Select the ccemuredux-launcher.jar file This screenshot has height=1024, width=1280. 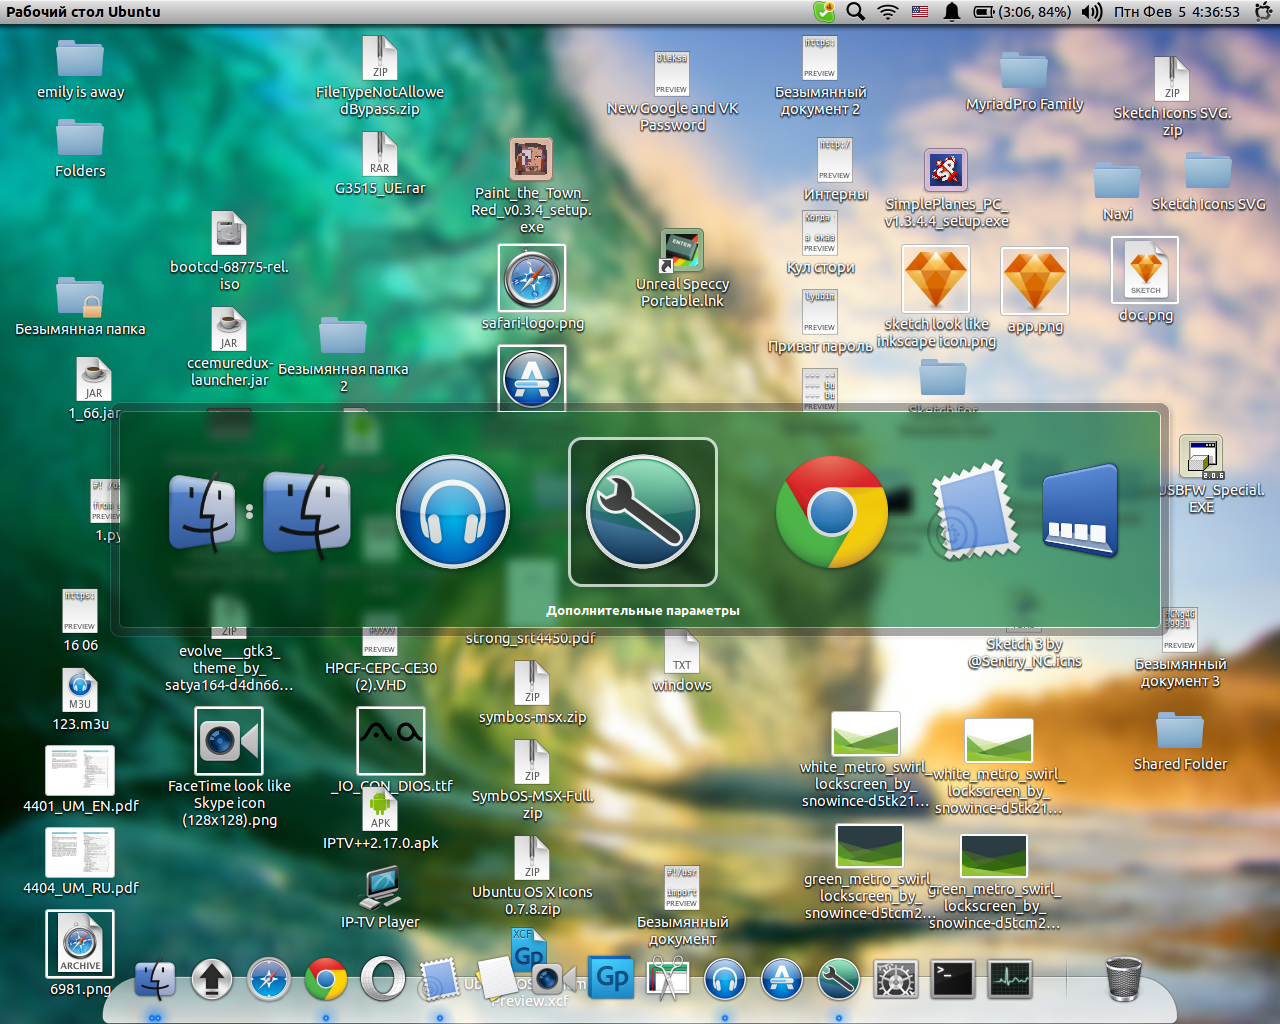229,329
